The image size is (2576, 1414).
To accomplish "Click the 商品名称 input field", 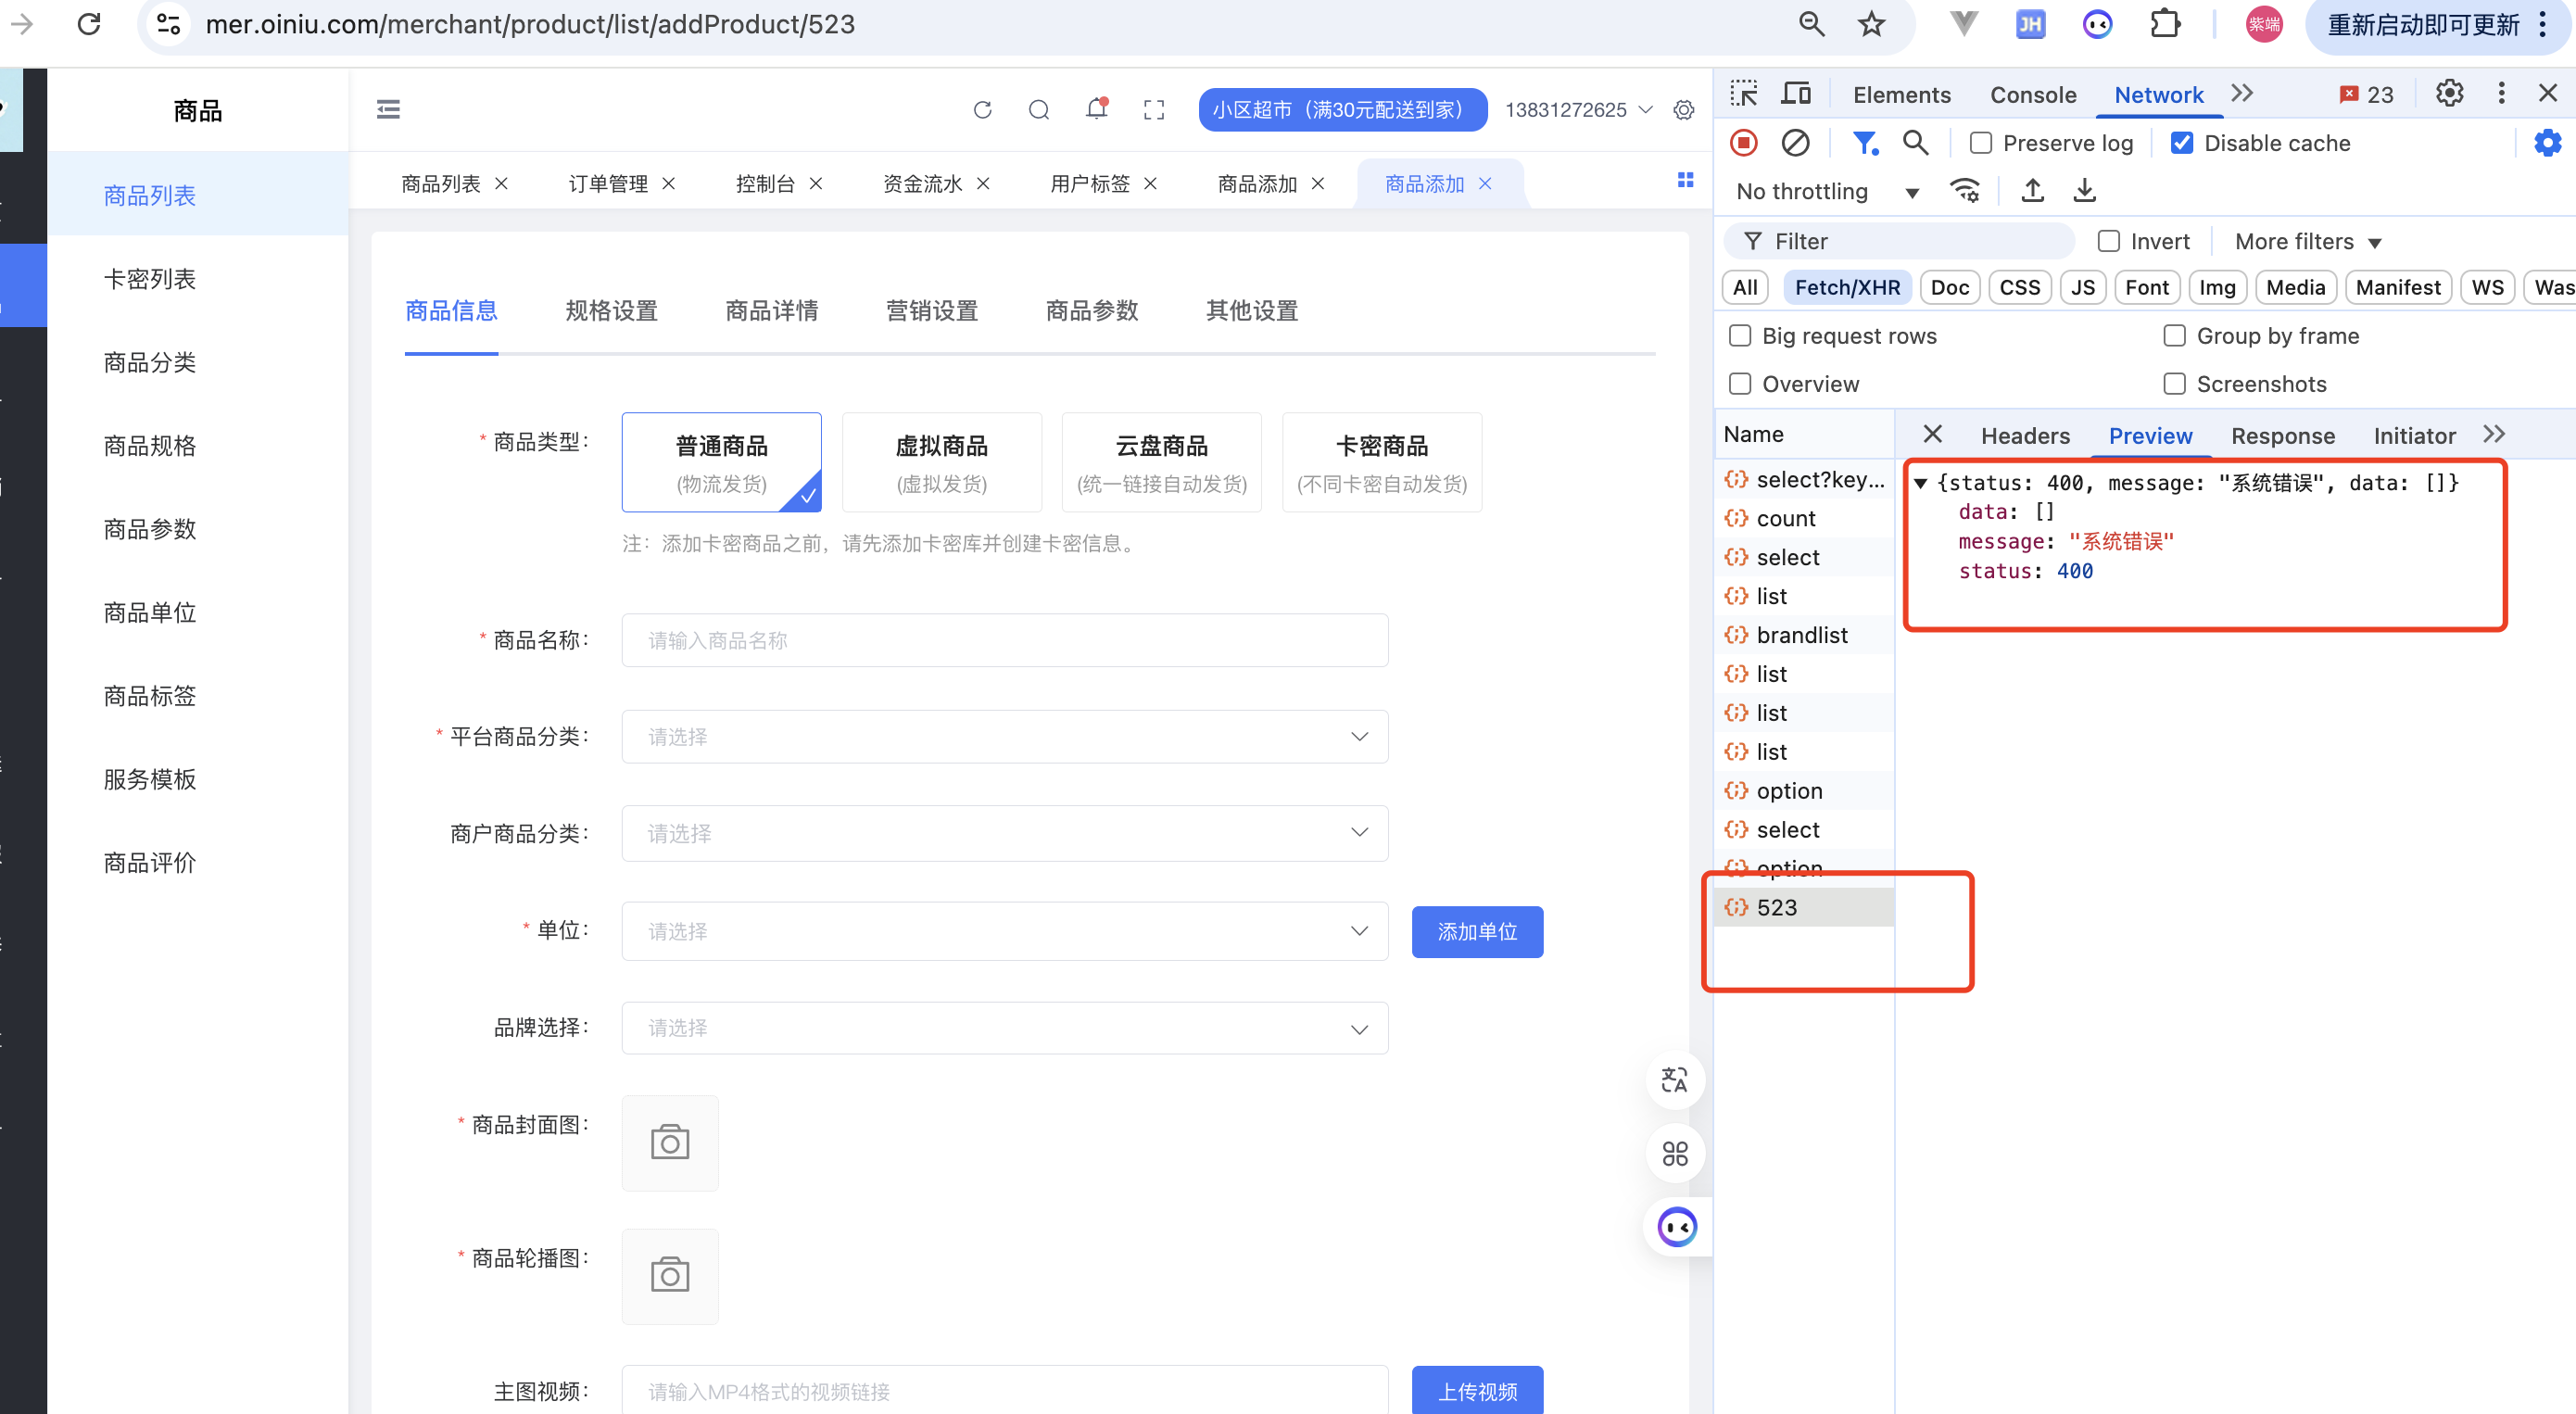I will (x=1004, y=640).
